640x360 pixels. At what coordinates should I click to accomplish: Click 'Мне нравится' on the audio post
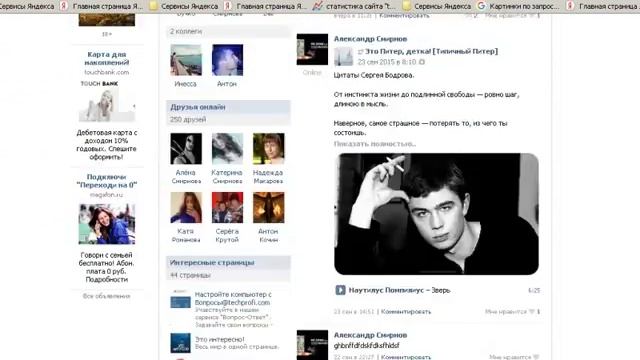coord(506,312)
